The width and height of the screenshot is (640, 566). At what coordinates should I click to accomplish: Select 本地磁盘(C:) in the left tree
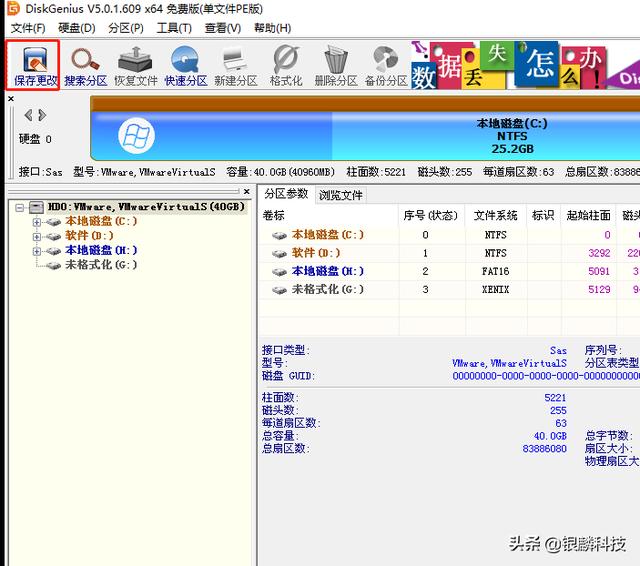tap(101, 222)
